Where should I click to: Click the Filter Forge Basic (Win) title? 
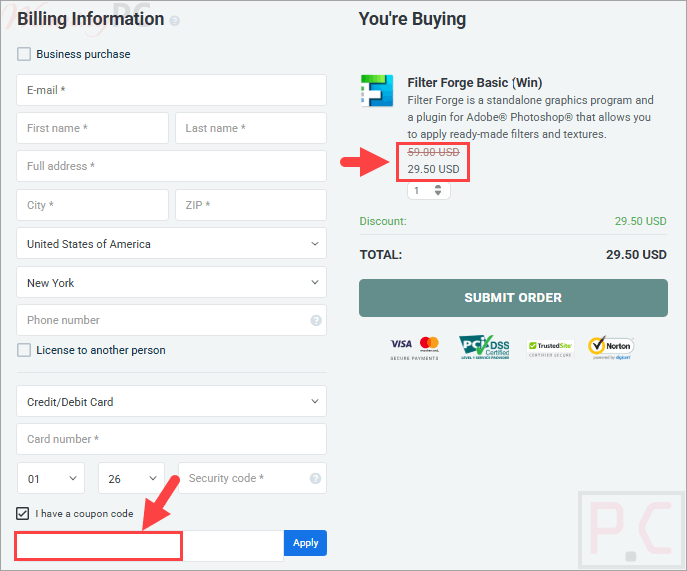(x=475, y=83)
